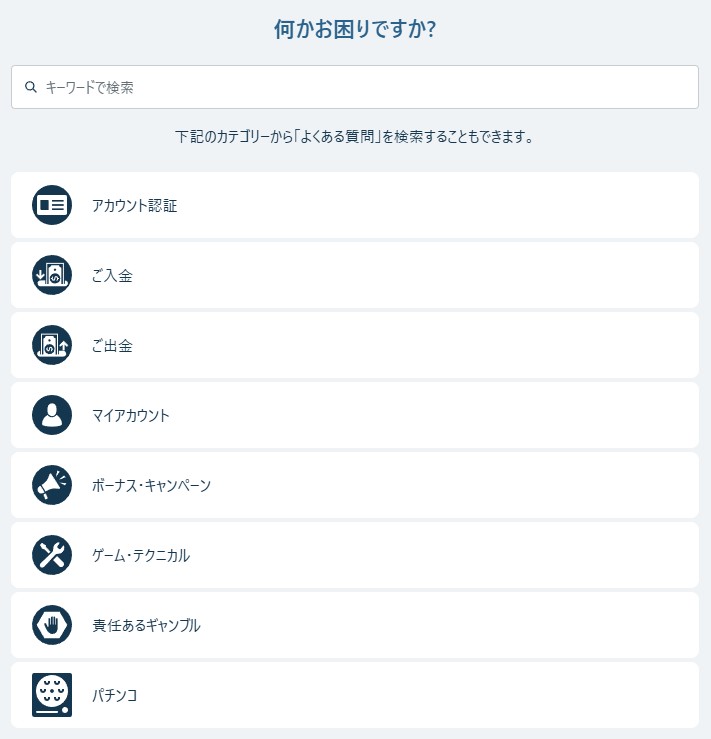Select the パチンコ category label
This screenshot has width=711, height=739.
(114, 695)
